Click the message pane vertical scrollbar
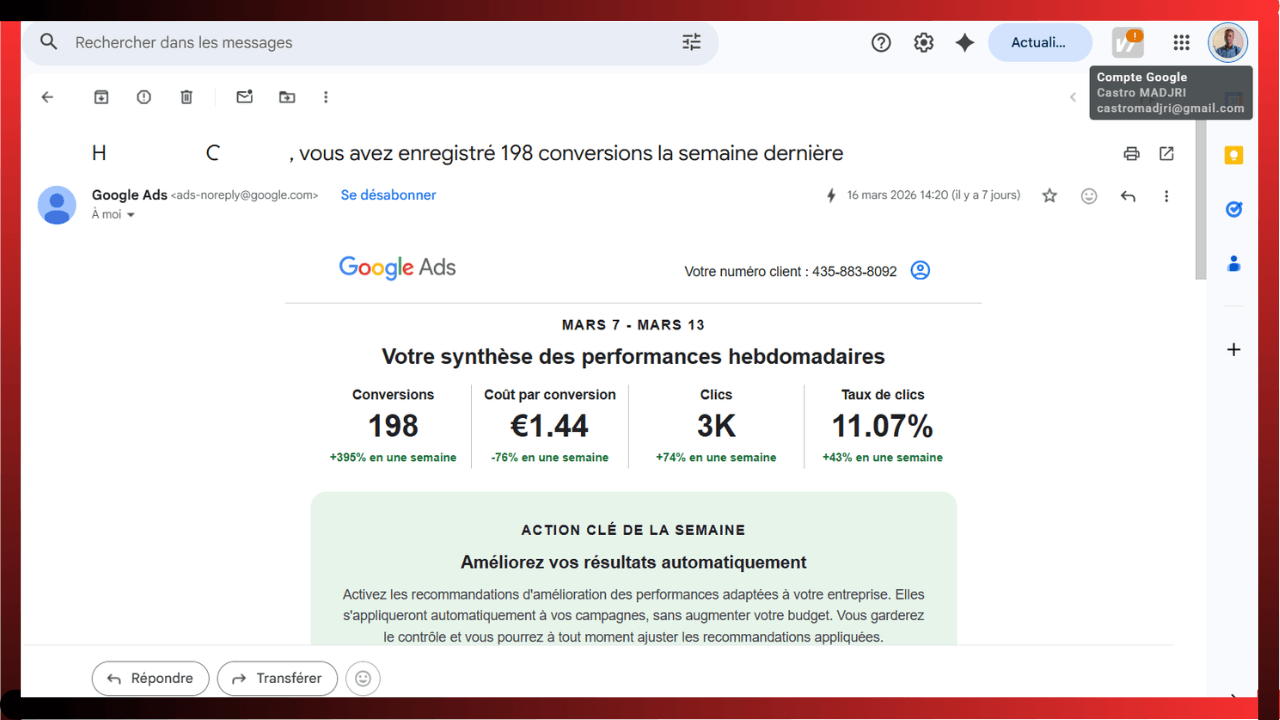1280x720 pixels. tap(1200, 200)
